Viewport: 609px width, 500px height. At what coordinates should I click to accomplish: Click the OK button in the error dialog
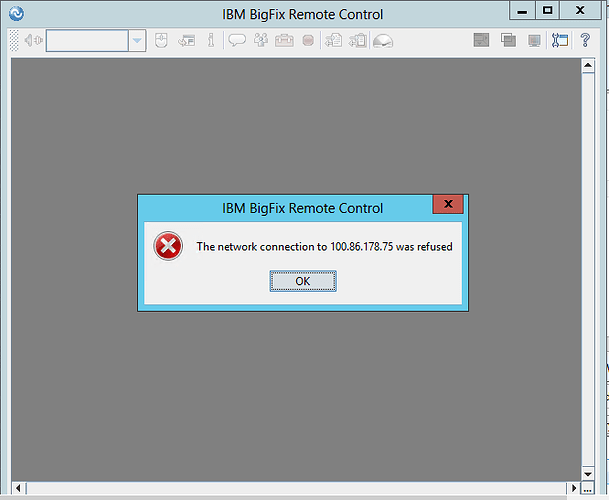(x=303, y=281)
